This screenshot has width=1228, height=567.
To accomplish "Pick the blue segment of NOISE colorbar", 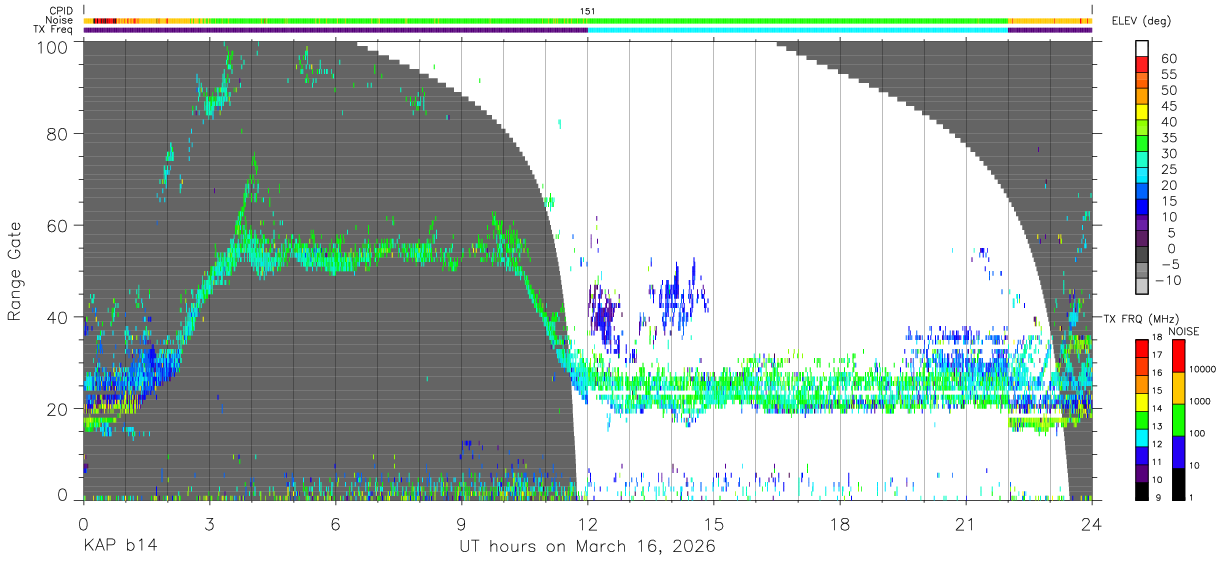I will coord(1178,450).
